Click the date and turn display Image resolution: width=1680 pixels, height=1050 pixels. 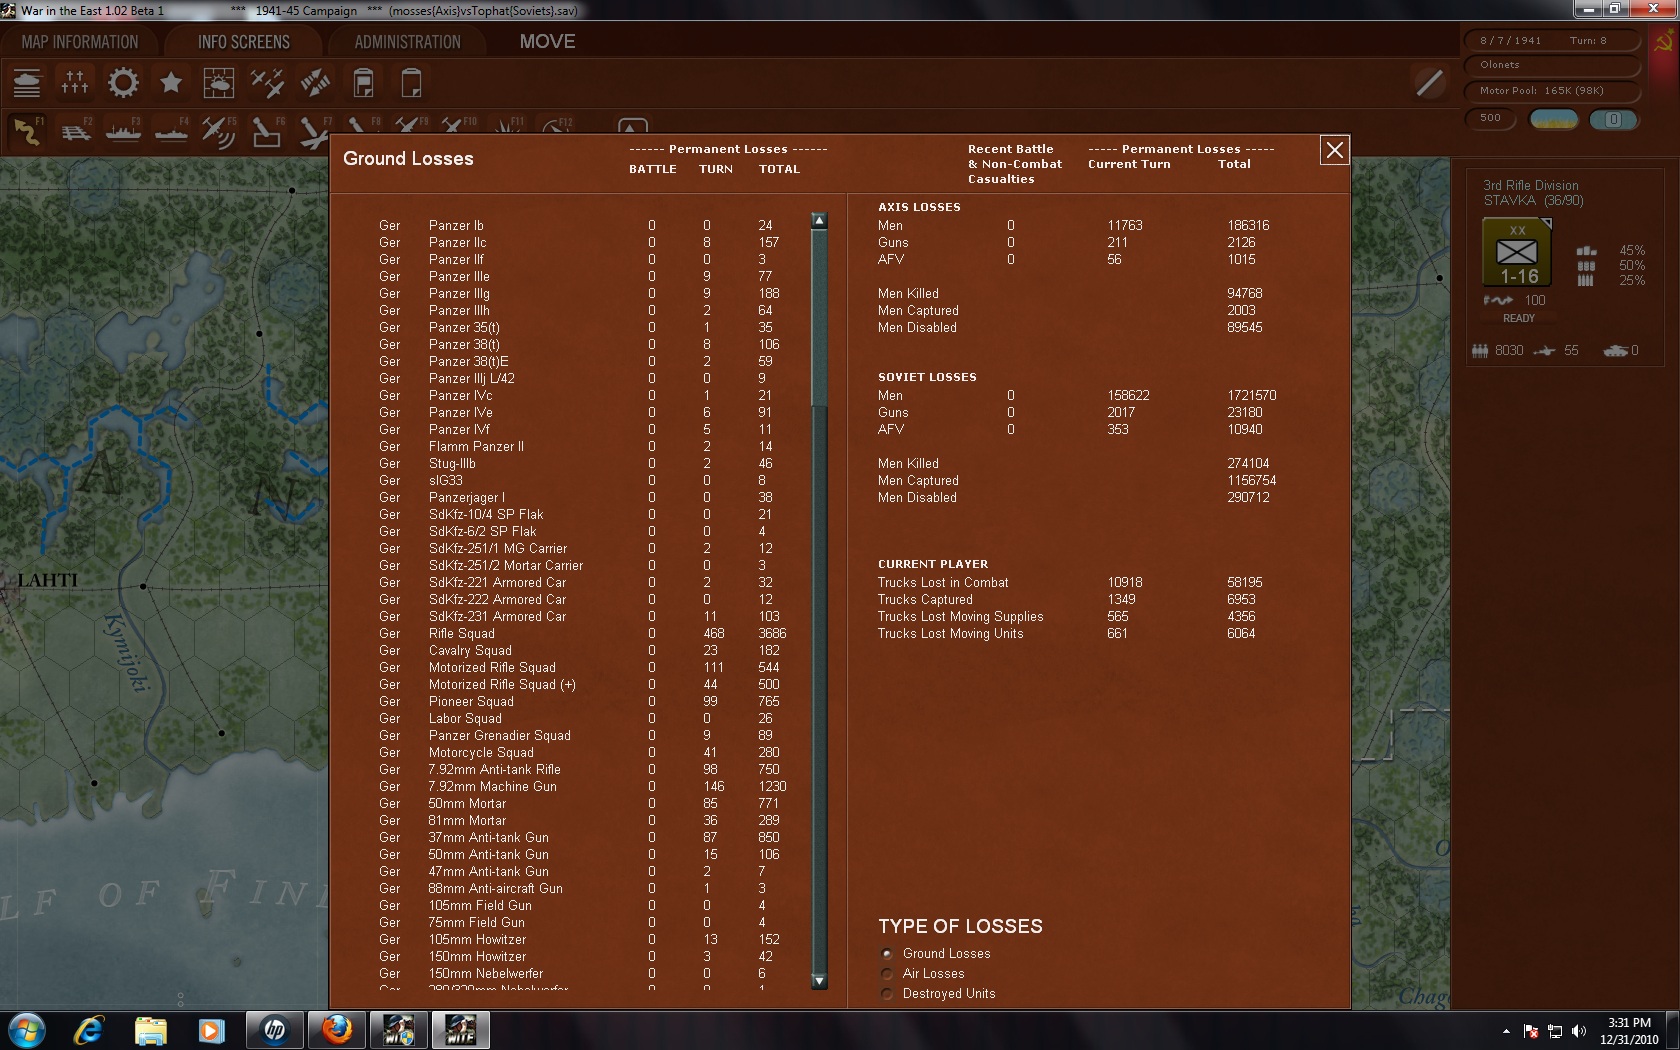1552,41
